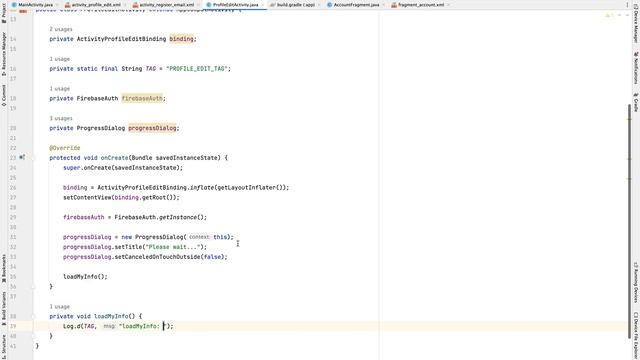Switch to the AccountFragment.java tab

coord(356,5)
